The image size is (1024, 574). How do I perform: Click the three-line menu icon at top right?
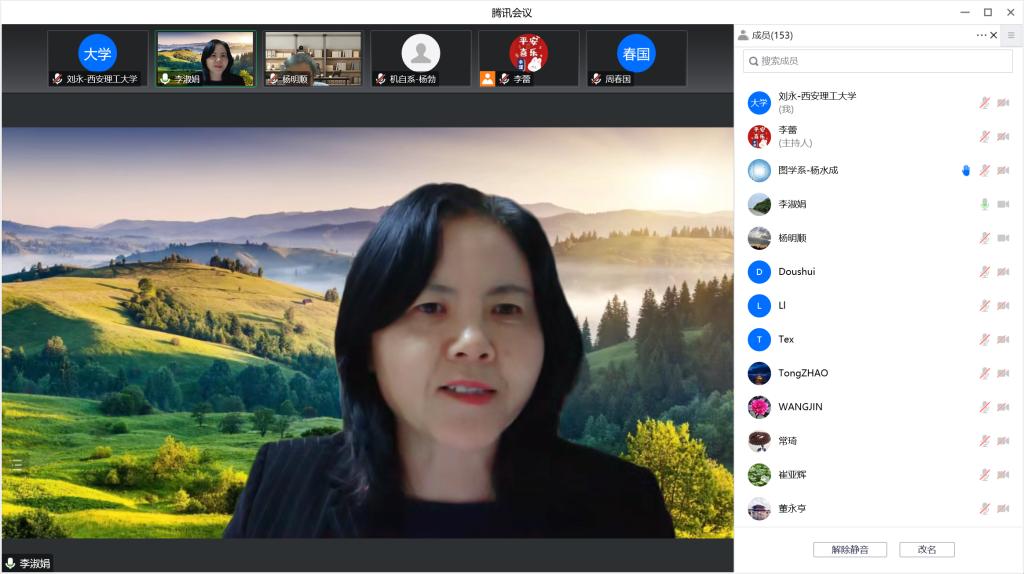point(1010,35)
